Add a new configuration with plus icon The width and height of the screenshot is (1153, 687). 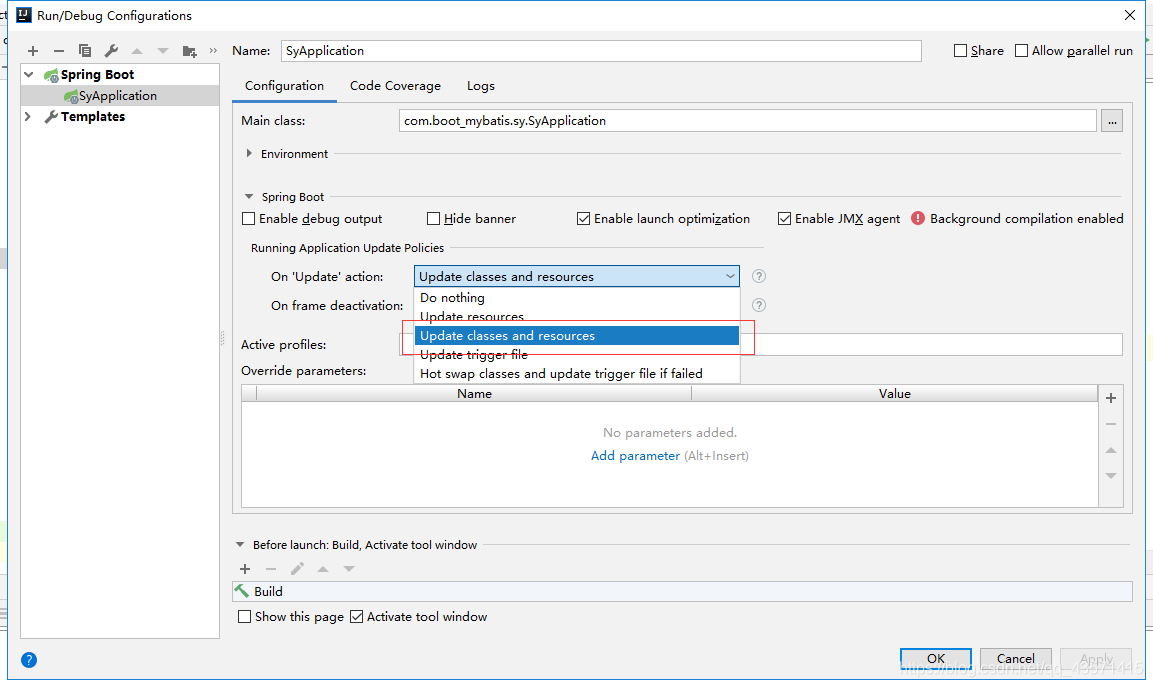click(32, 51)
